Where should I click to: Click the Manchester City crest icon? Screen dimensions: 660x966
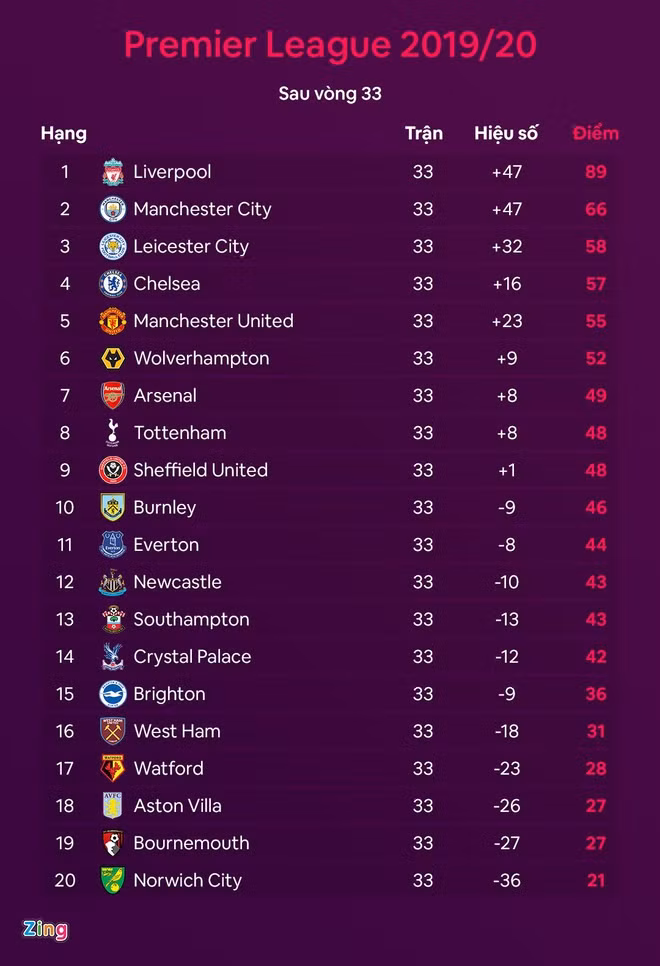click(113, 209)
